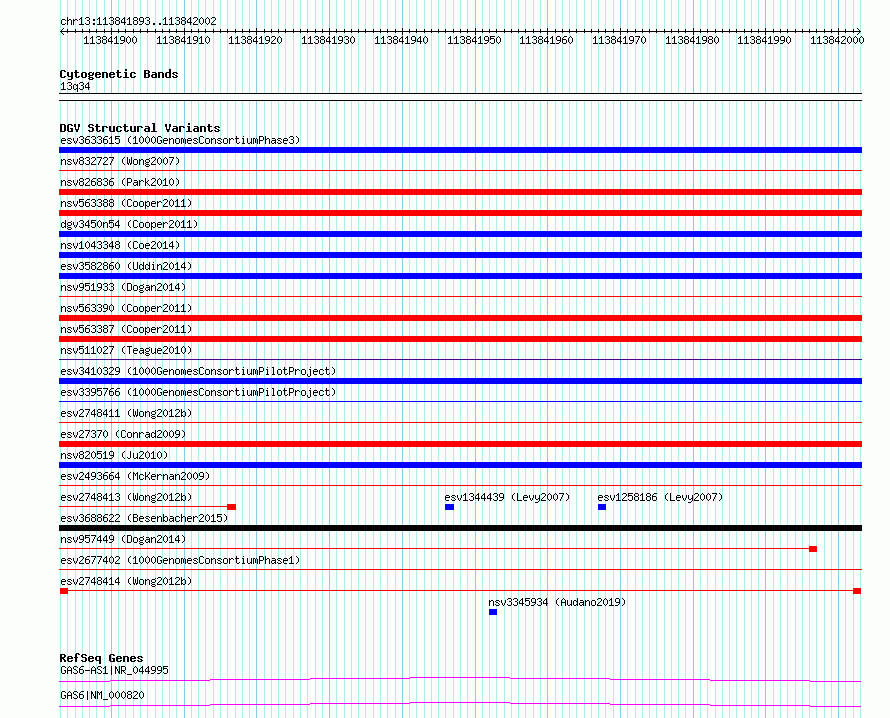Click the small blue nsv3345934 block
The width and height of the screenshot is (890, 718).
pyautogui.click(x=493, y=612)
